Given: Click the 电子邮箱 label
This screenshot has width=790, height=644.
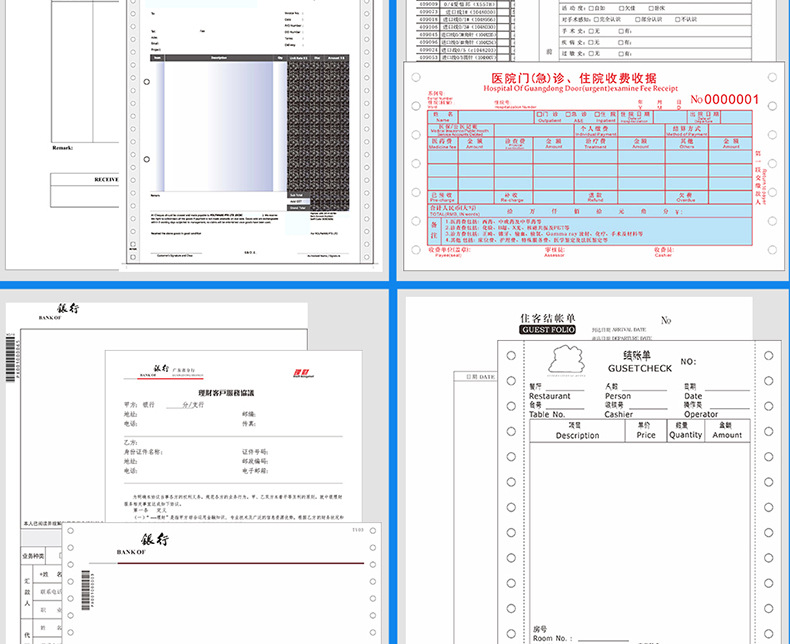Looking at the screenshot, I should (x=255, y=471).
